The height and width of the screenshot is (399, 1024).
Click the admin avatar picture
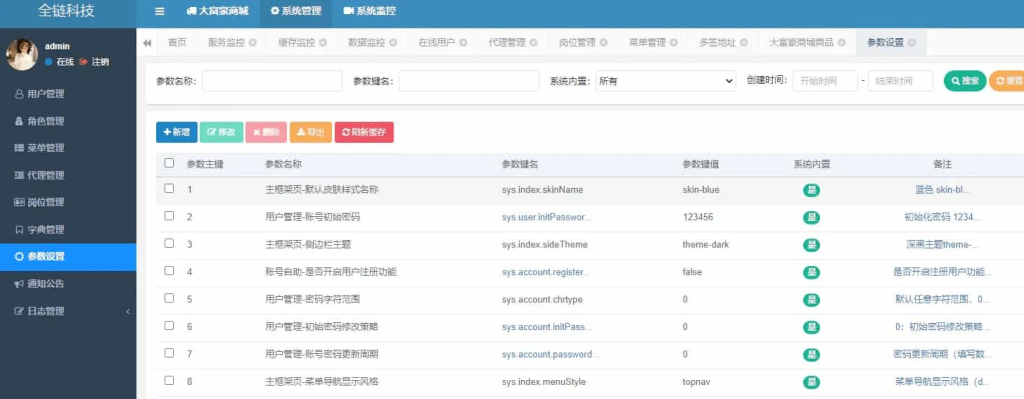tap(22, 54)
